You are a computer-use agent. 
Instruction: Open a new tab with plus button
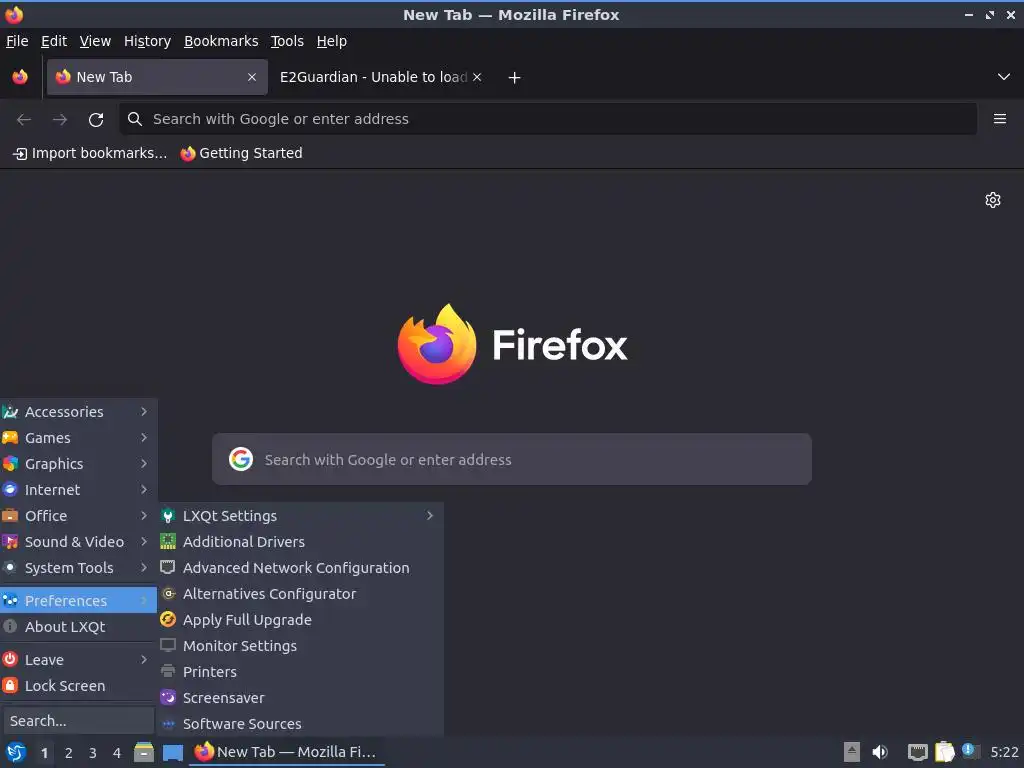515,78
